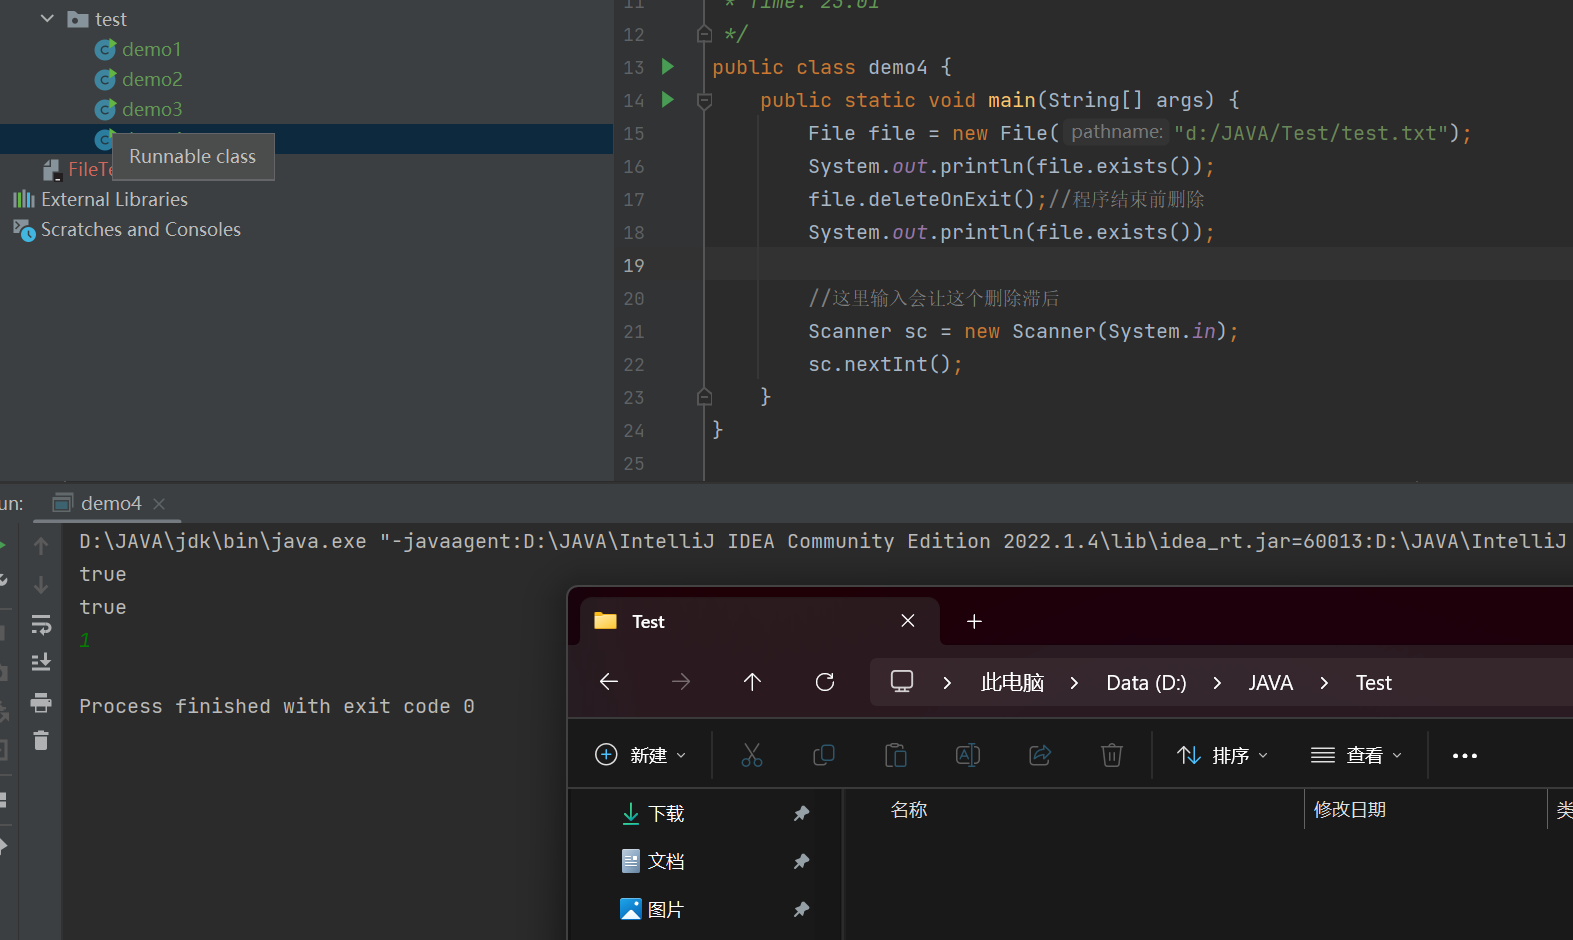Click the Delete trash icon in Explorer toolbar
This screenshot has height=940, width=1573.
(x=1112, y=755)
